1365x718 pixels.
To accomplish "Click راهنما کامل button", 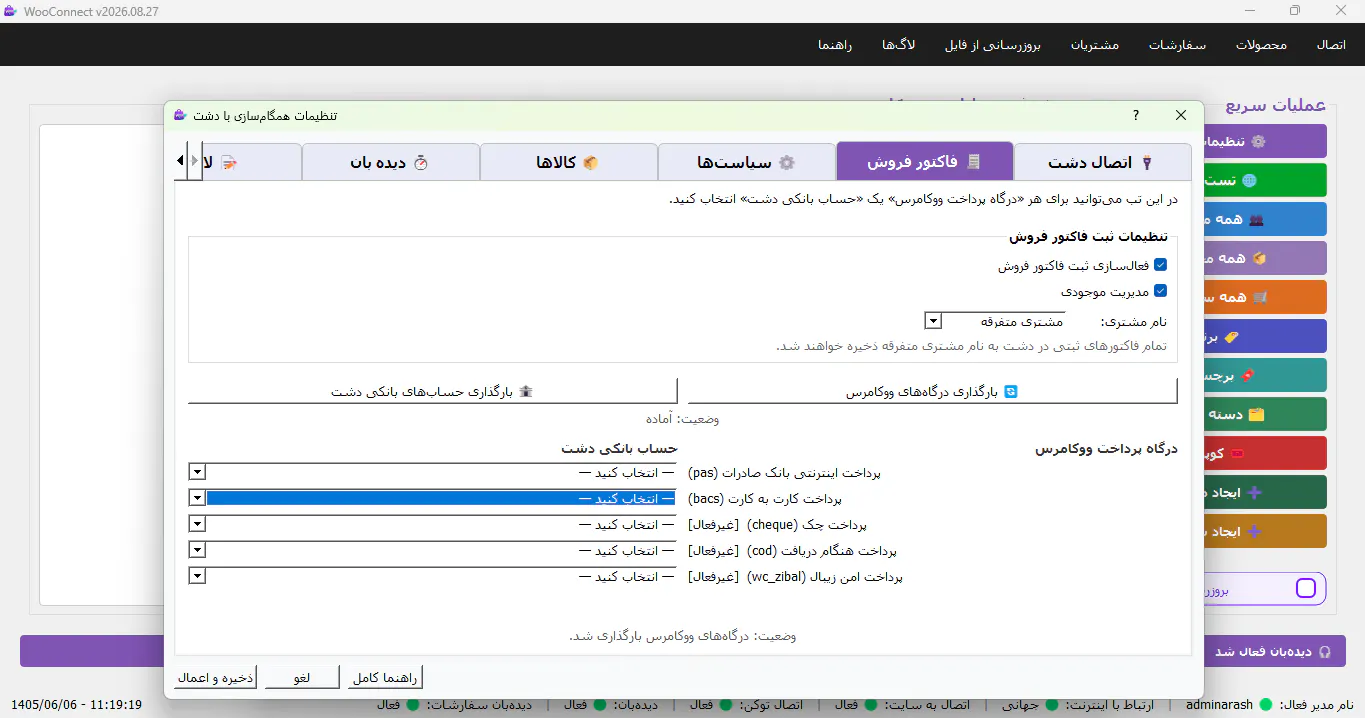I will click(x=386, y=677).
